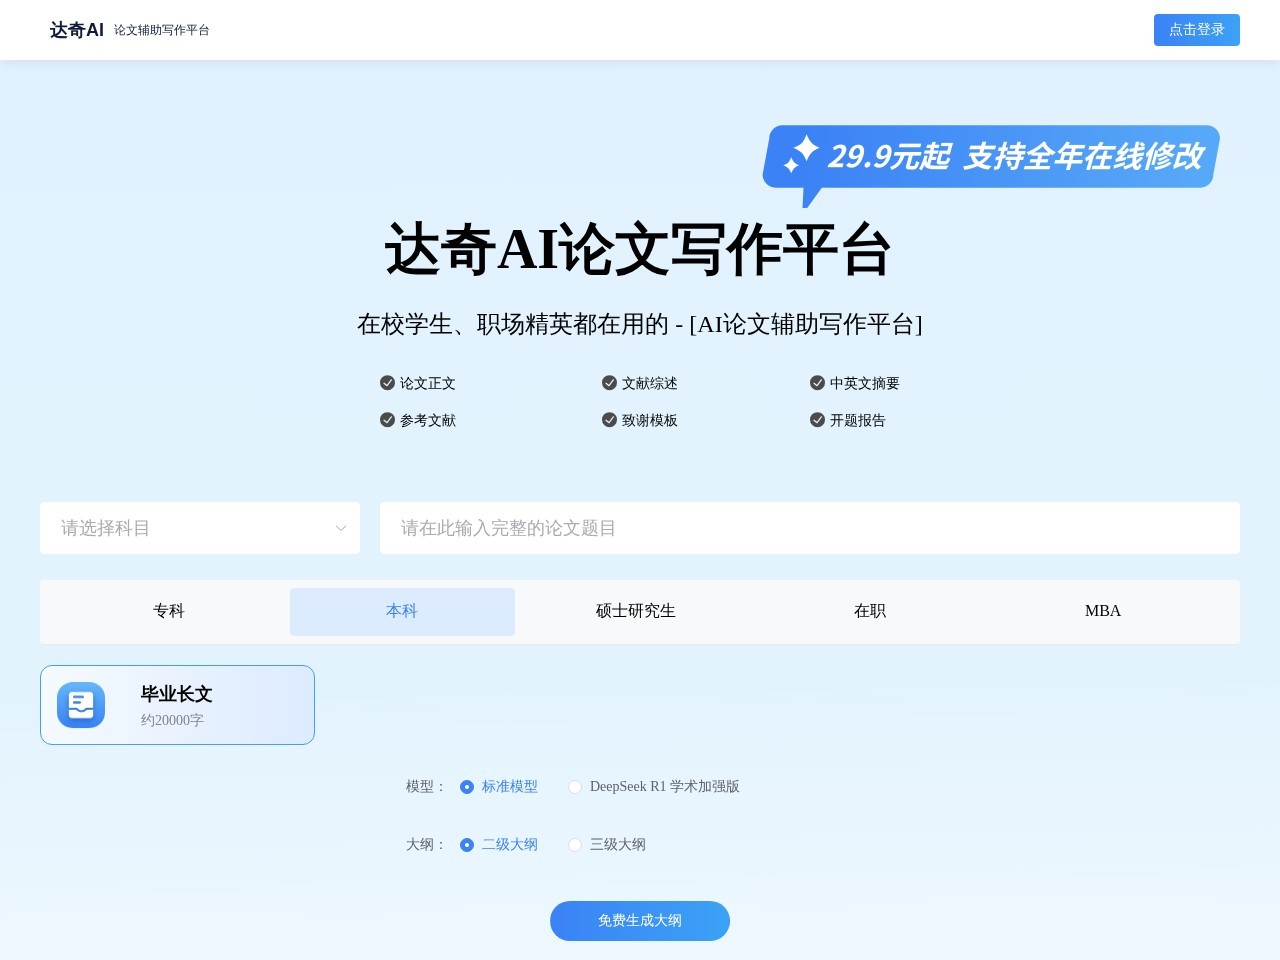This screenshot has width=1280, height=960.
Task: Click the 达奇AI logo
Action: (x=75, y=30)
